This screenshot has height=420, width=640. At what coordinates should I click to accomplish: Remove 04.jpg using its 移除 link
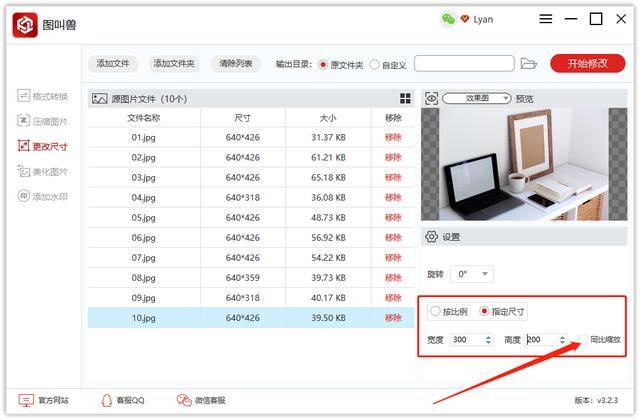tap(393, 198)
